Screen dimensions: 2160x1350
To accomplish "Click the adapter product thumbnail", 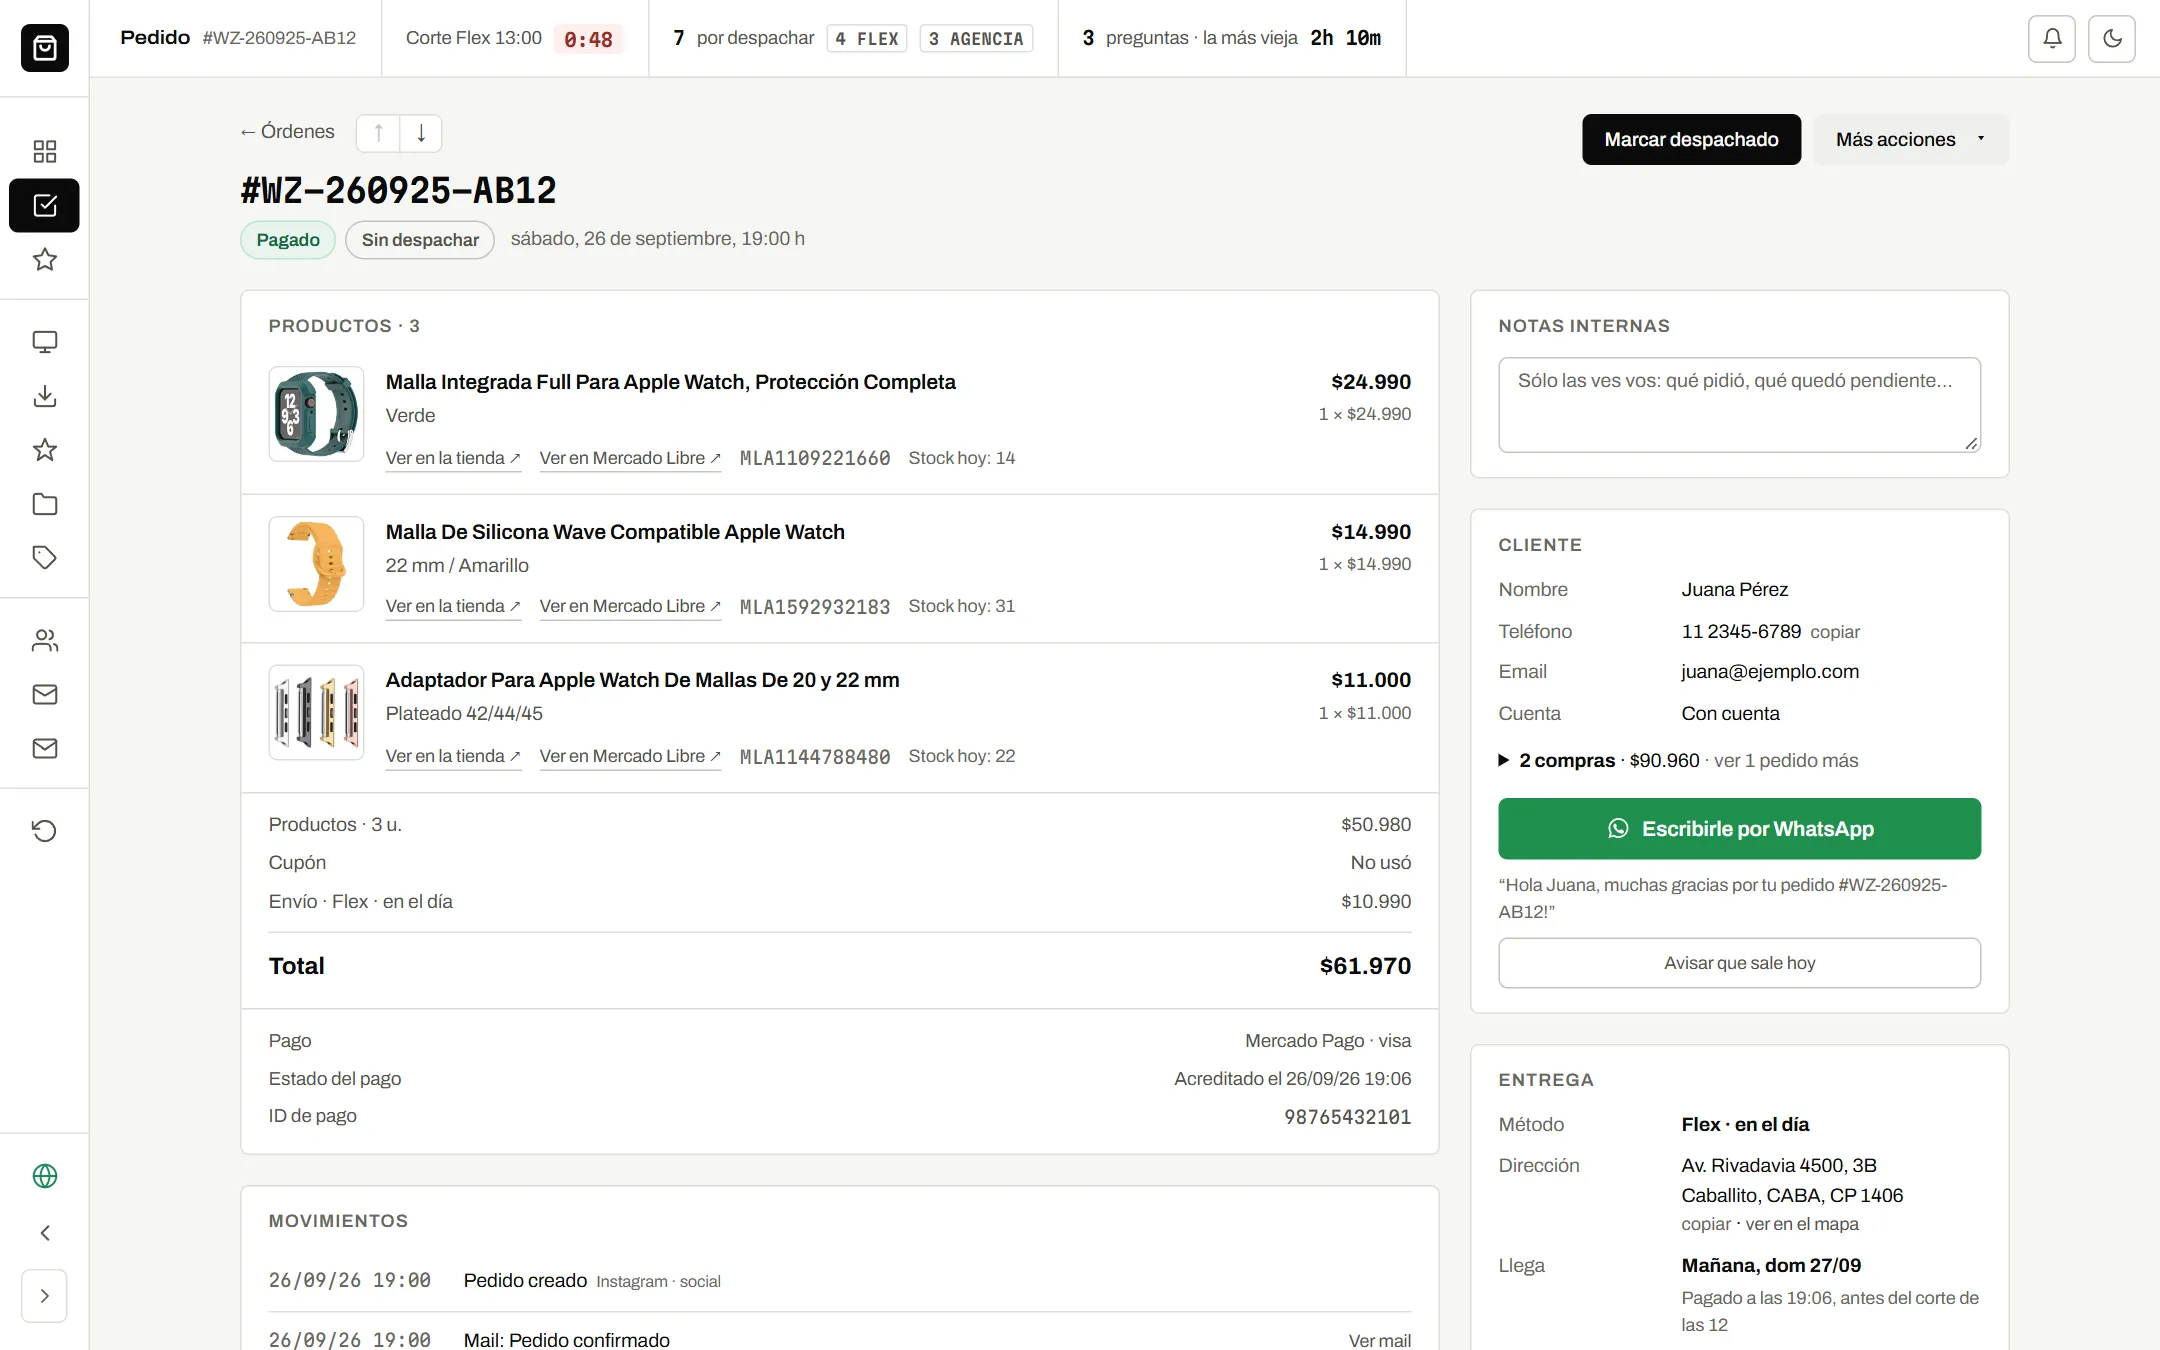I will 316,713.
